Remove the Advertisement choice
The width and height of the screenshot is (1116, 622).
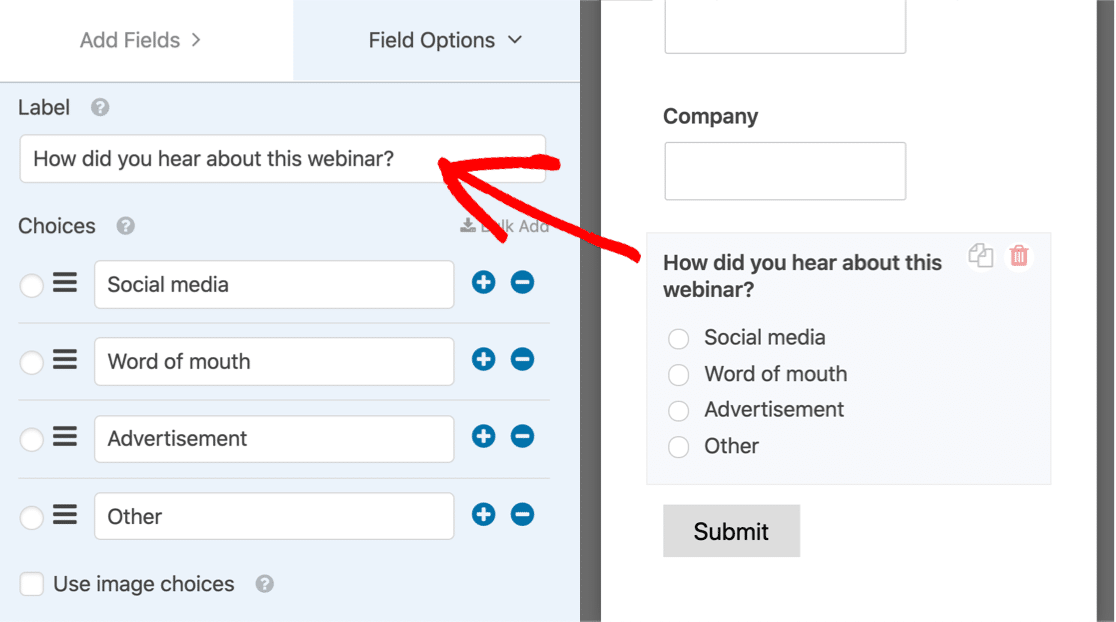coord(522,436)
